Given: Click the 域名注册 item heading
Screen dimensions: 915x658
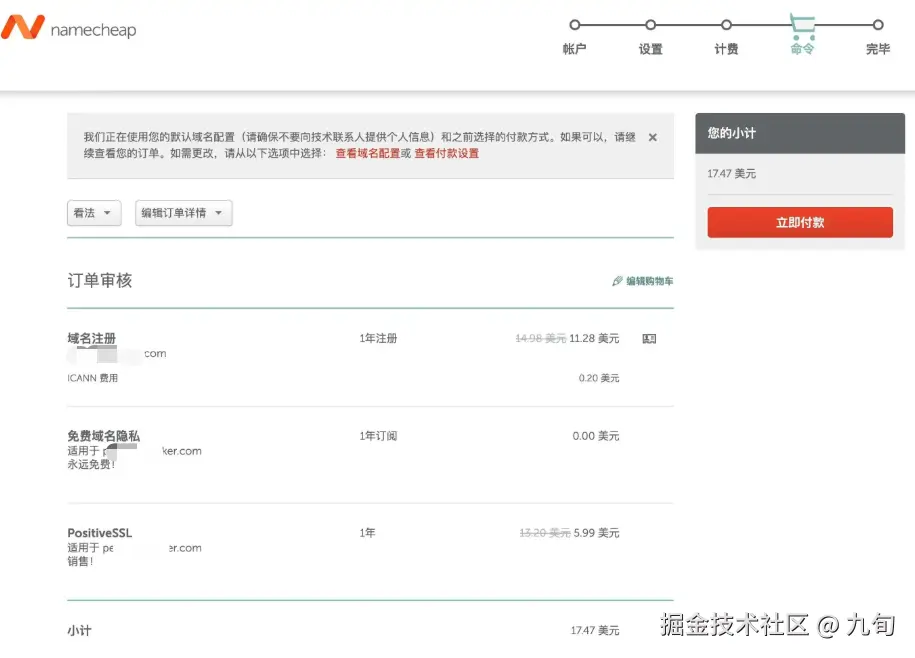Looking at the screenshot, I should tap(92, 339).
